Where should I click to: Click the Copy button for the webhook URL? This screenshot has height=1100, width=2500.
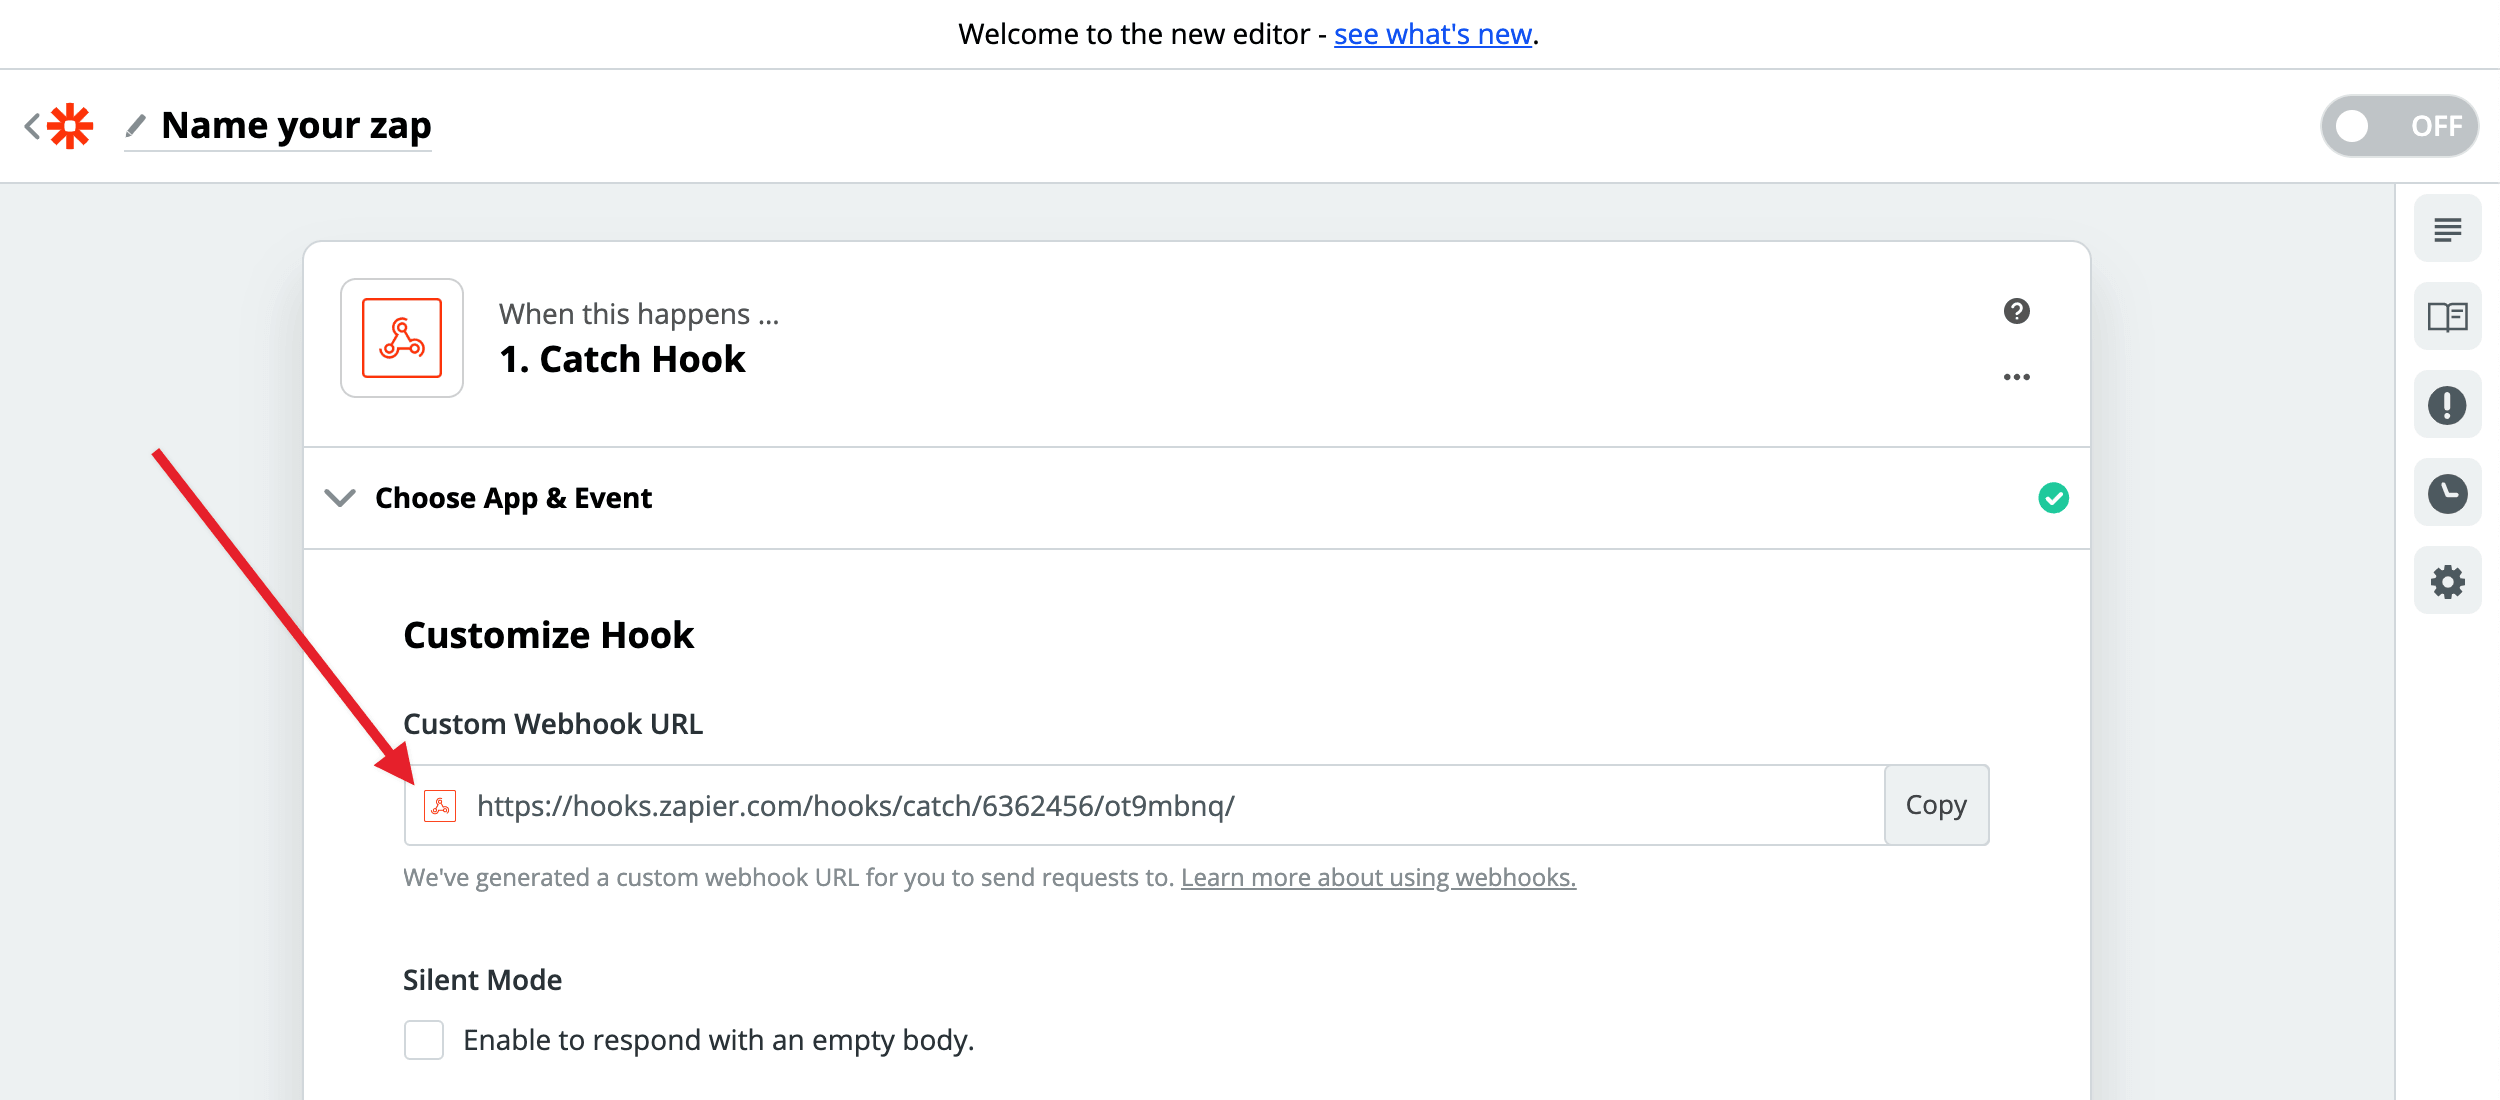pos(1936,805)
